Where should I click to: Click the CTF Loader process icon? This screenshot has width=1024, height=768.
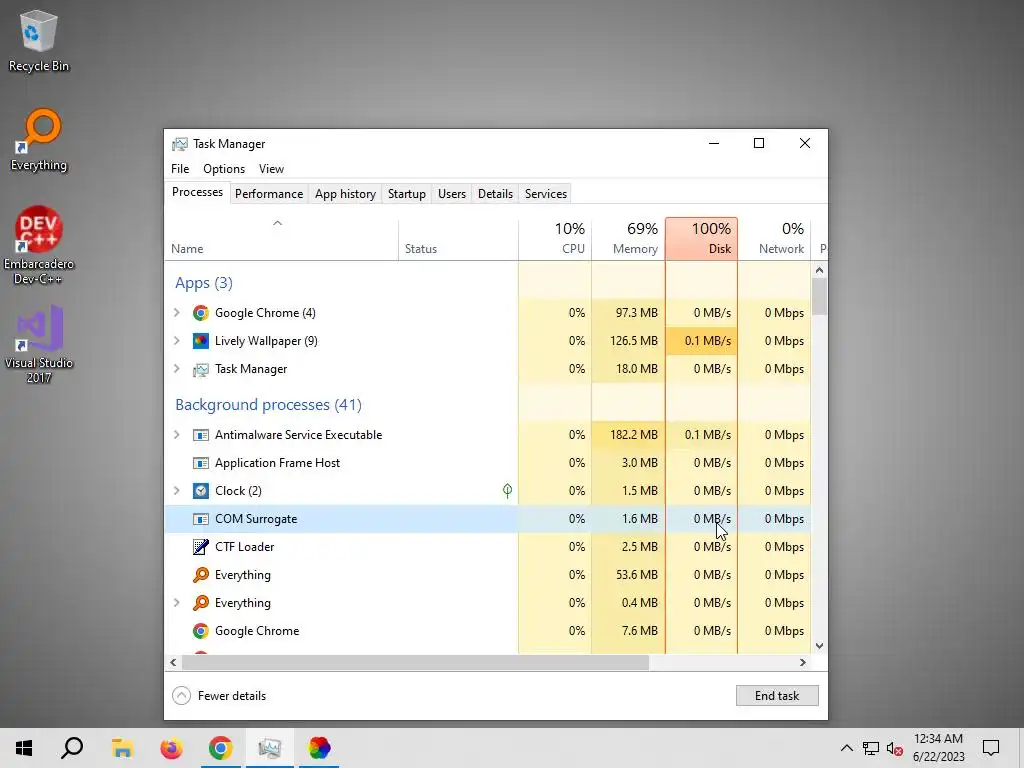click(x=200, y=547)
